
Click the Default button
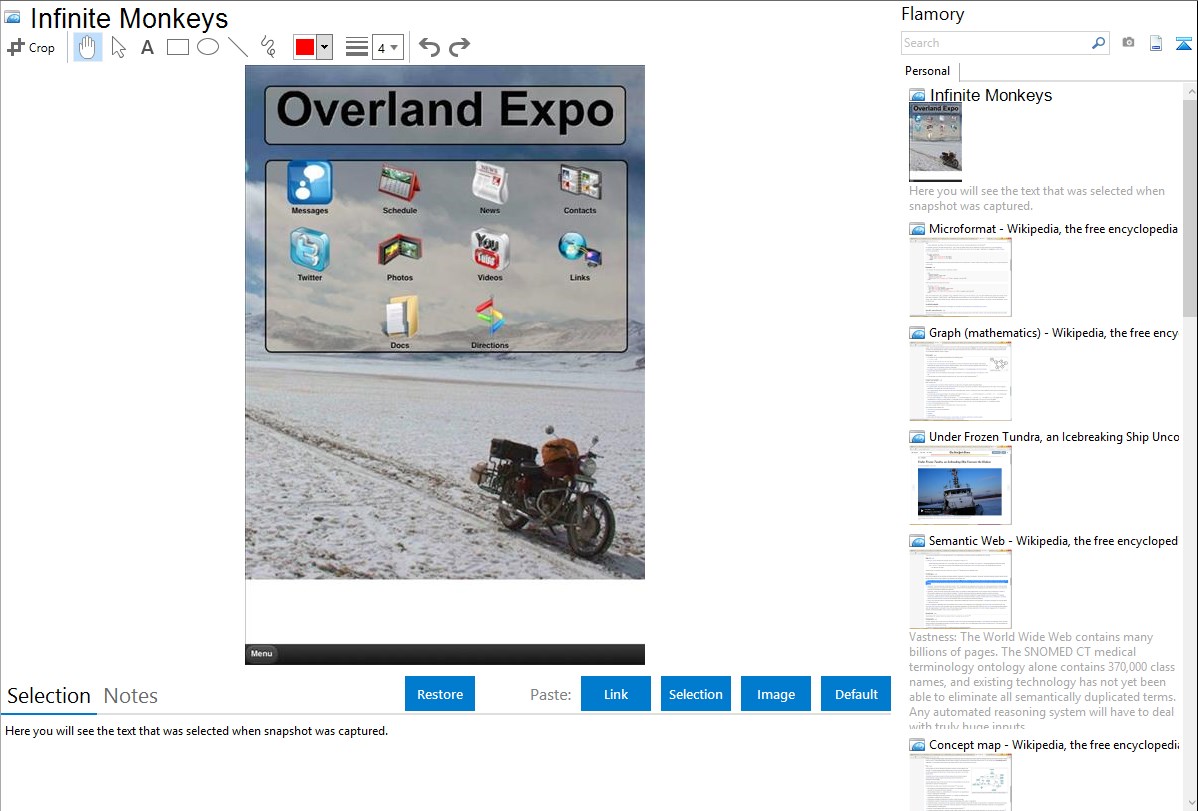point(856,694)
